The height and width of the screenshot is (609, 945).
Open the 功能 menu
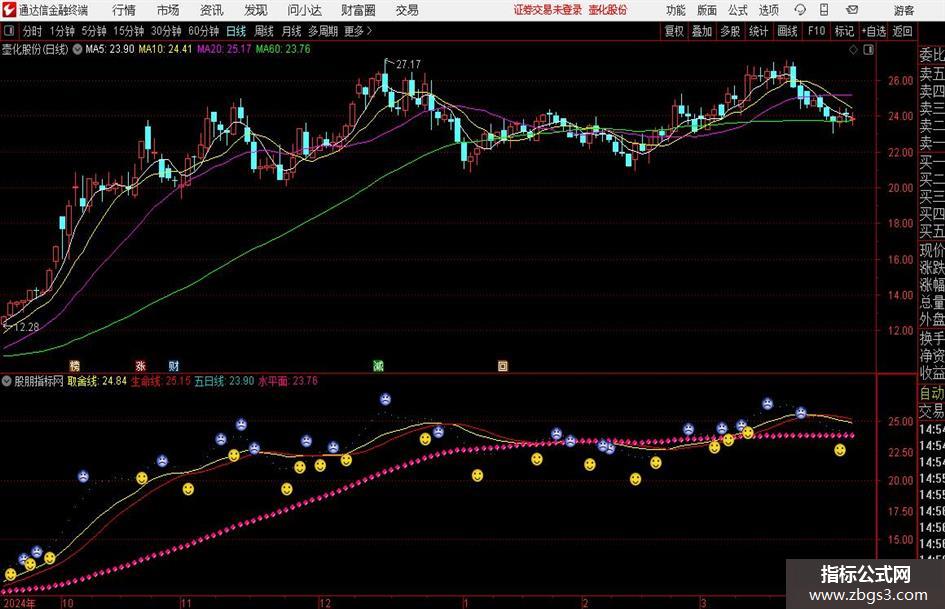pyautogui.click(x=676, y=10)
